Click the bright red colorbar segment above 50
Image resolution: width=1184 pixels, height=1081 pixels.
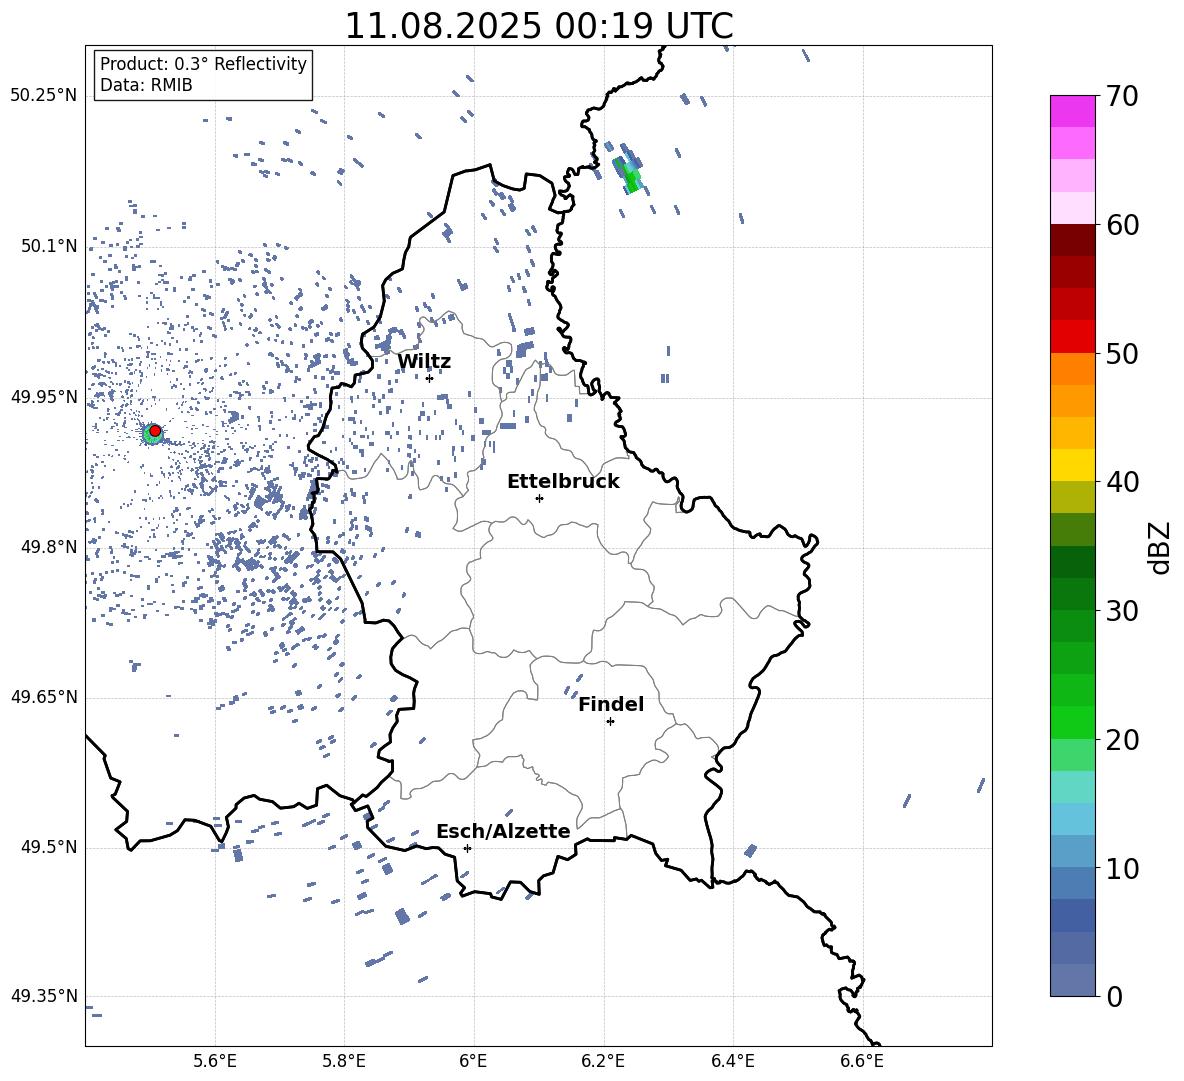coord(1072,336)
